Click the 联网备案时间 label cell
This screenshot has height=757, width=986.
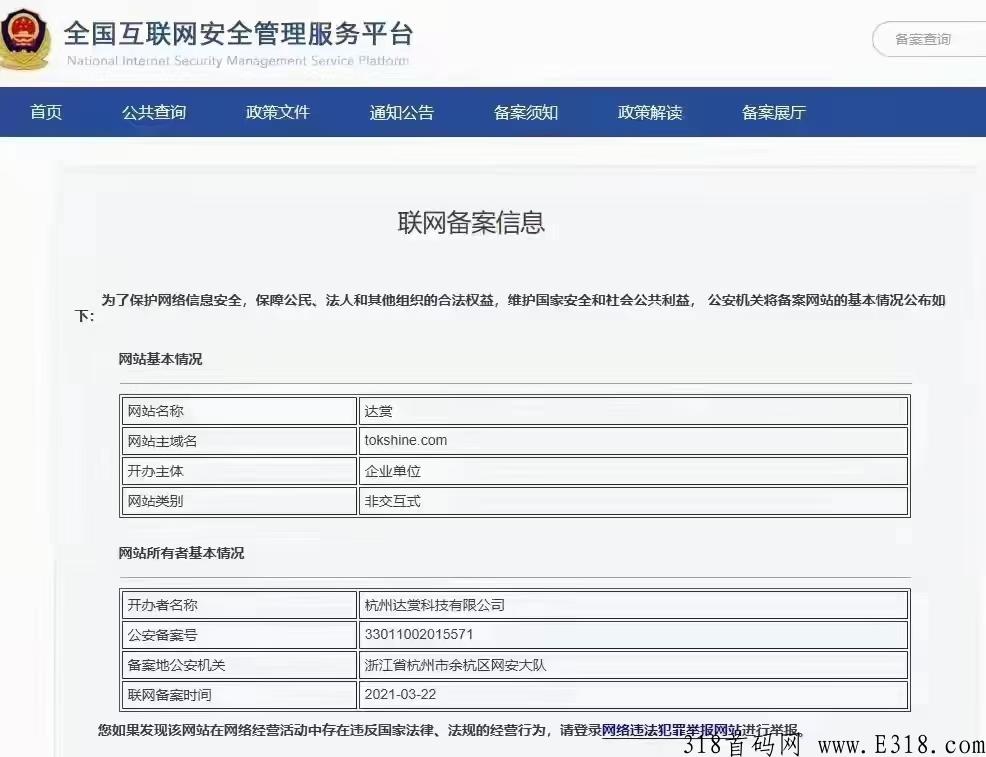pyautogui.click(x=239, y=695)
